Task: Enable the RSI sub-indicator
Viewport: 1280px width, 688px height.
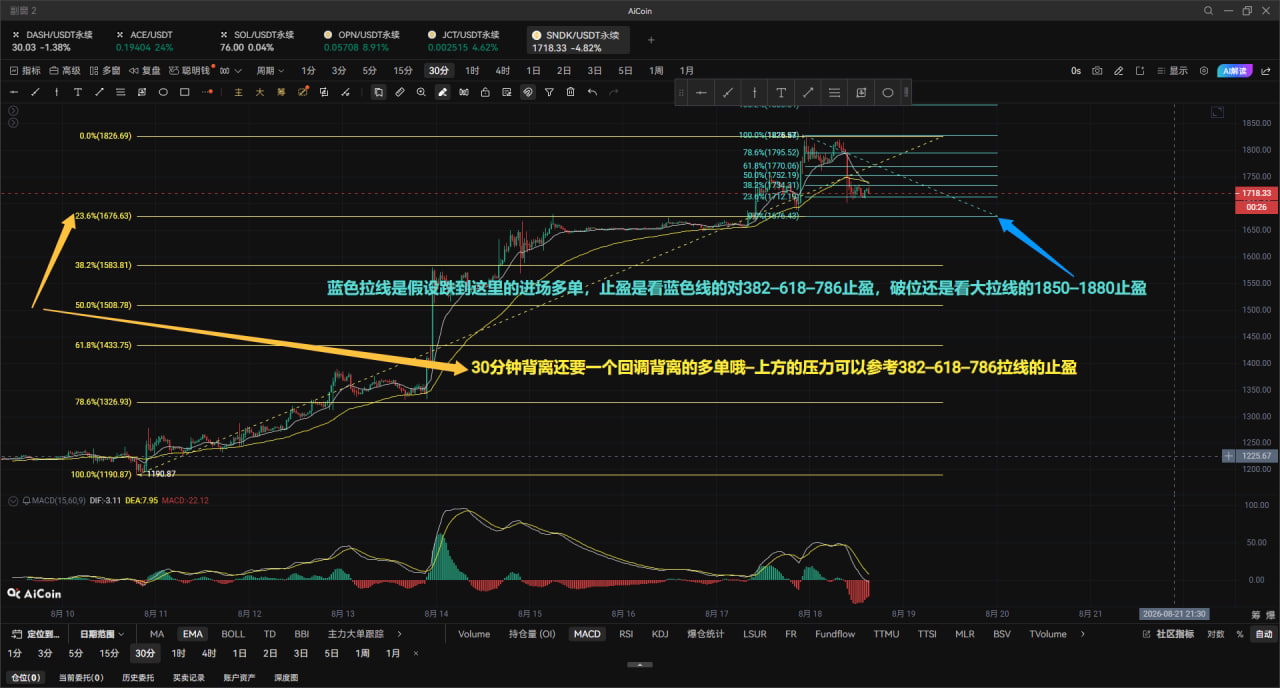Action: point(626,634)
